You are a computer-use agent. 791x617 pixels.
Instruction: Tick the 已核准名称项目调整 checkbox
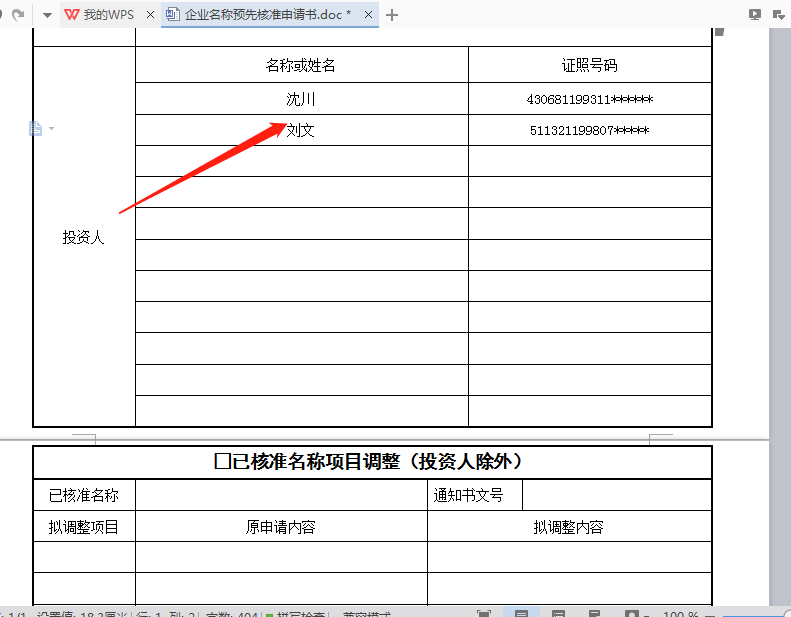coord(222,462)
